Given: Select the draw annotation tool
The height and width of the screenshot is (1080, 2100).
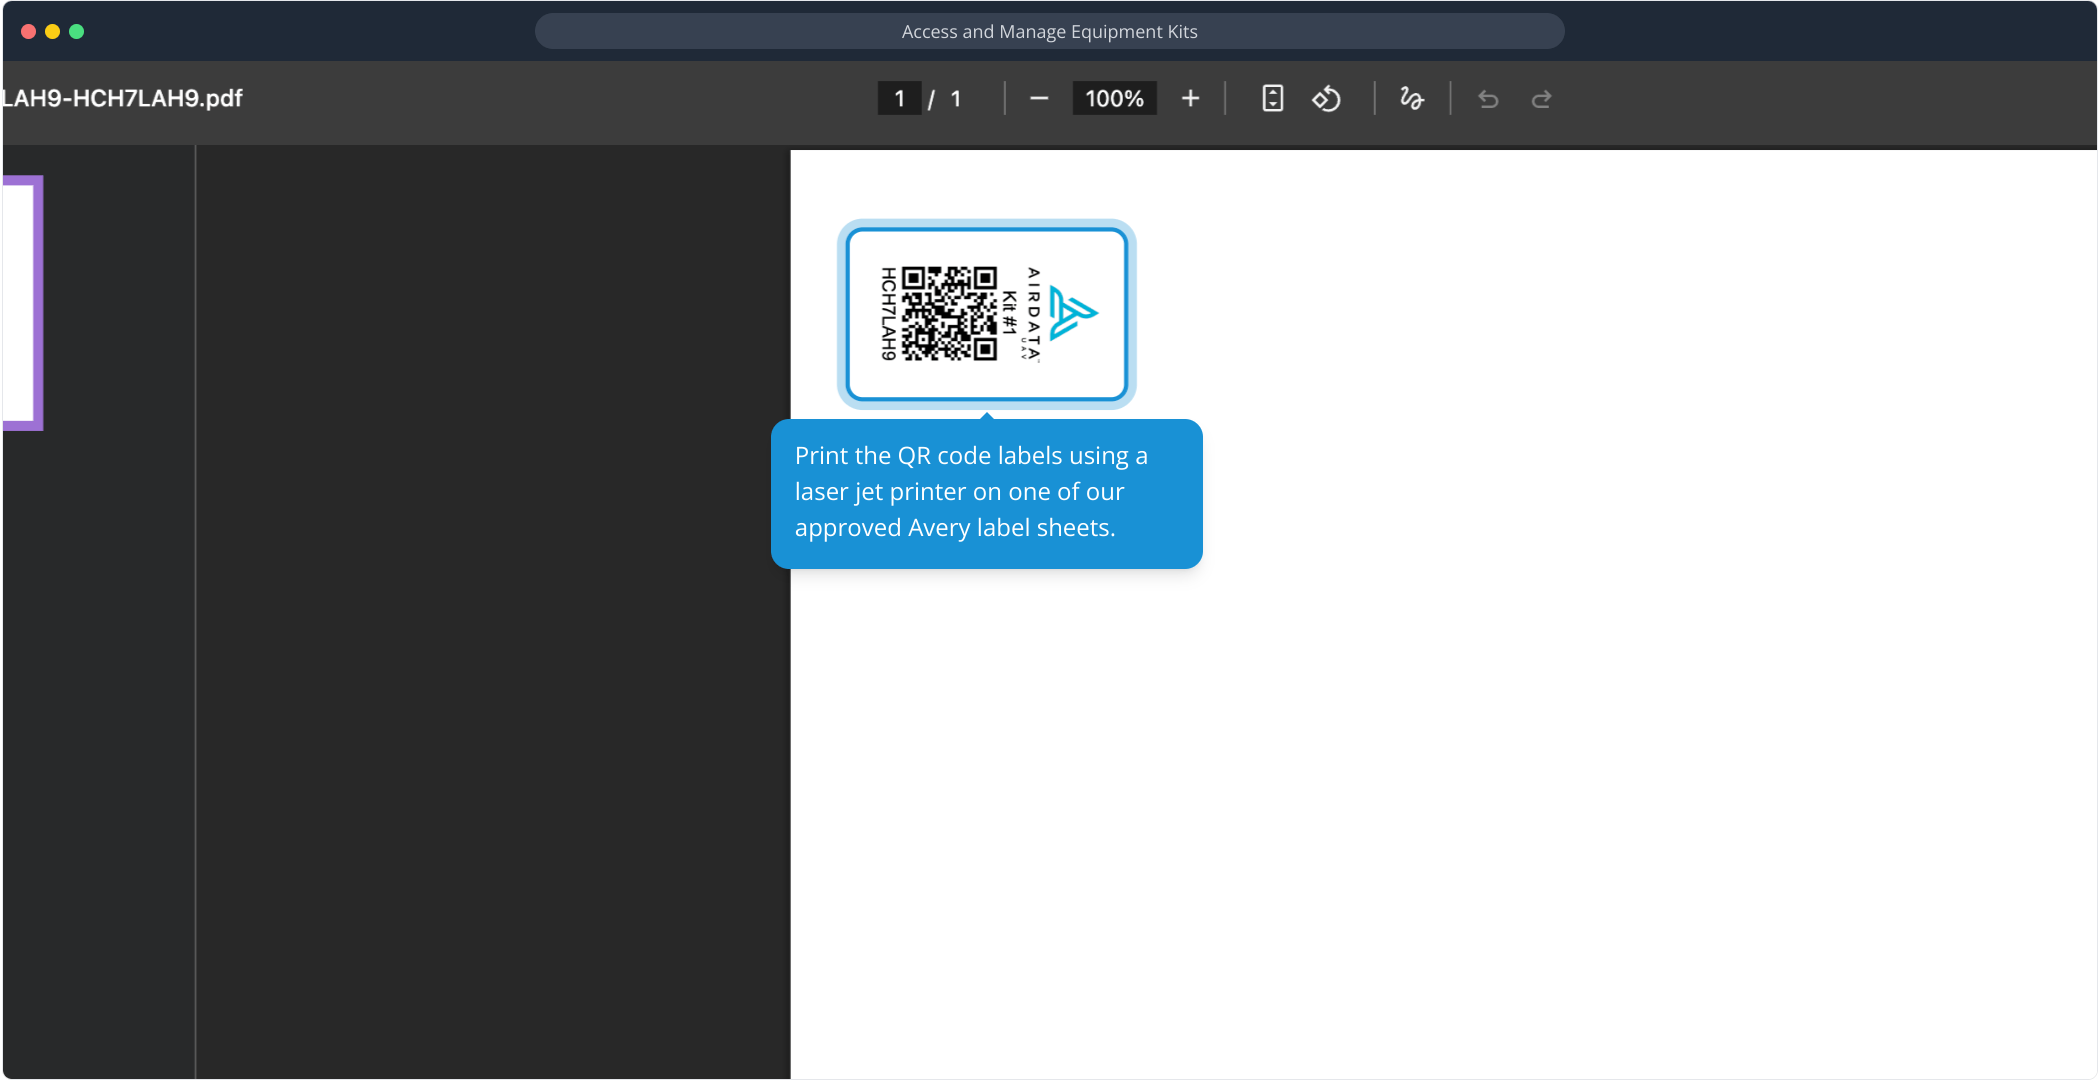Looking at the screenshot, I should pos(1411,98).
